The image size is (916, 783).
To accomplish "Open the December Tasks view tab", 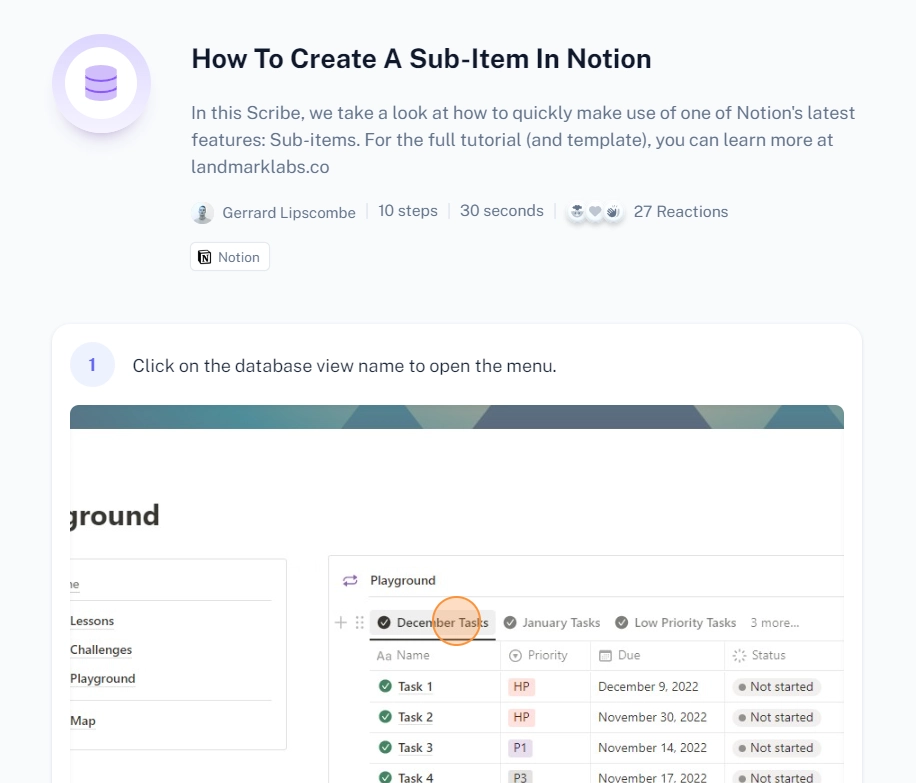I will tap(433, 623).
